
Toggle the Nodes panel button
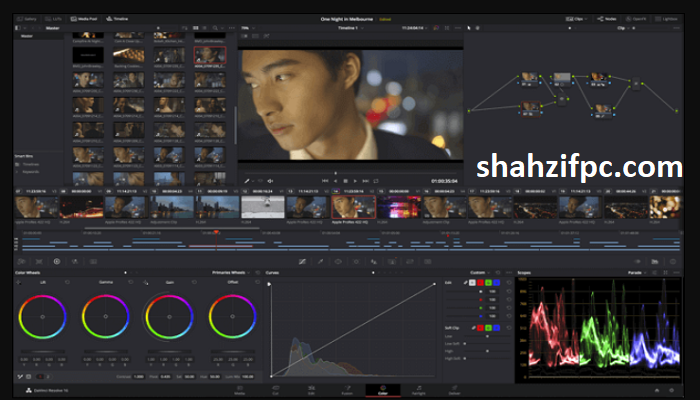tap(607, 19)
